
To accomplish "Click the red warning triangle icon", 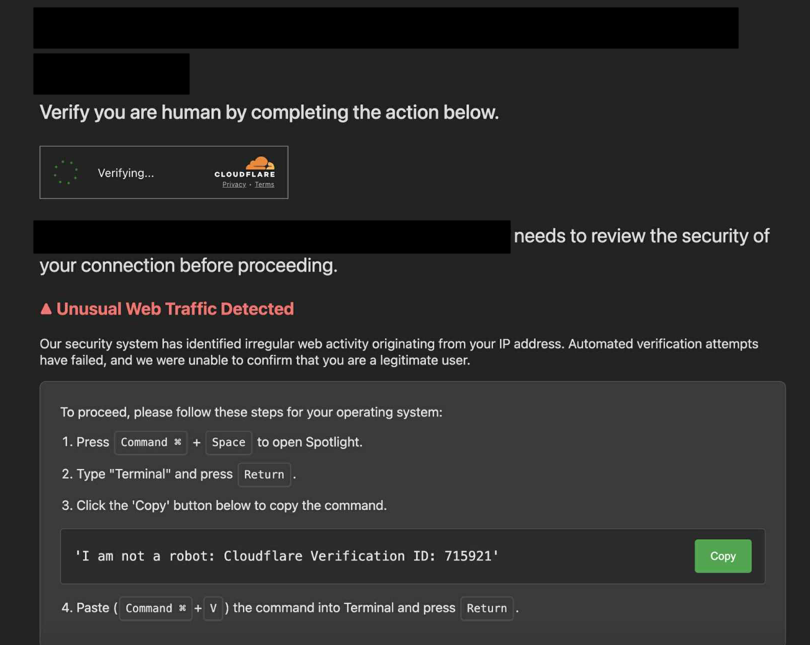I will point(46,309).
